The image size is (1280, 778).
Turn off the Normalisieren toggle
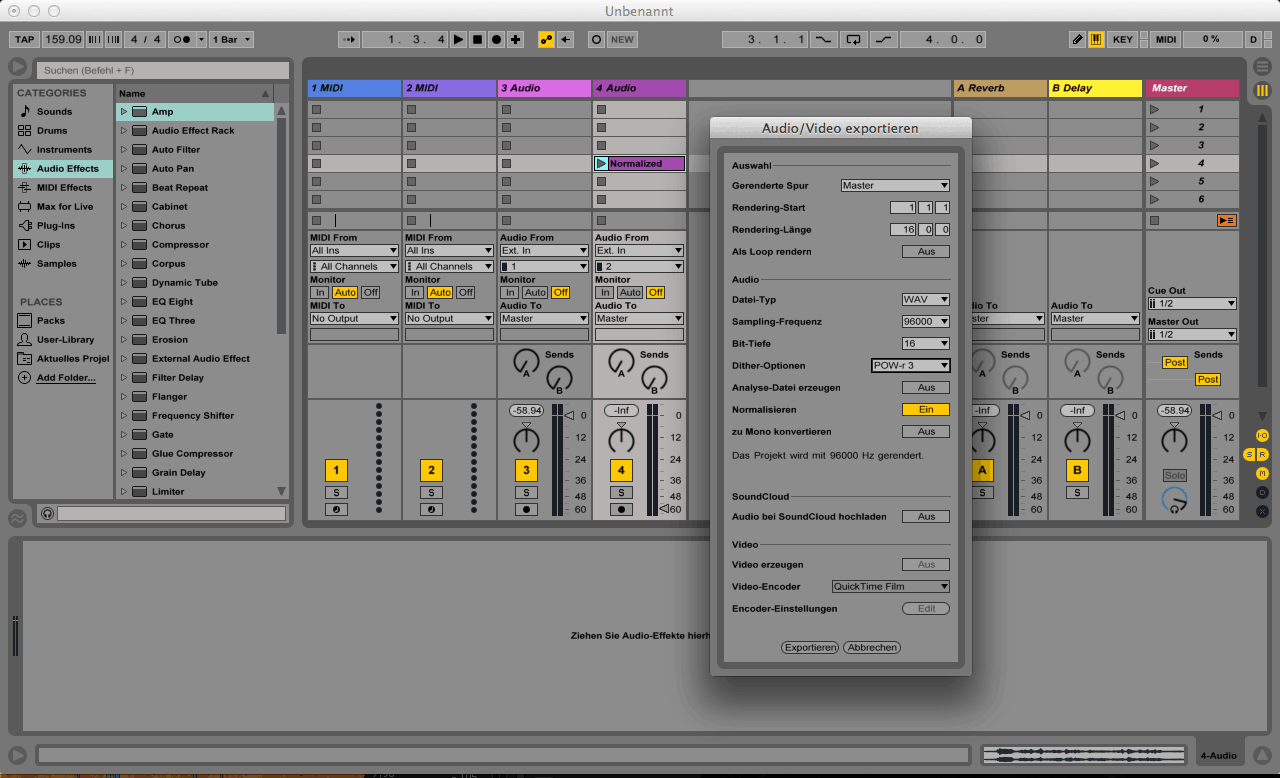(x=925, y=410)
